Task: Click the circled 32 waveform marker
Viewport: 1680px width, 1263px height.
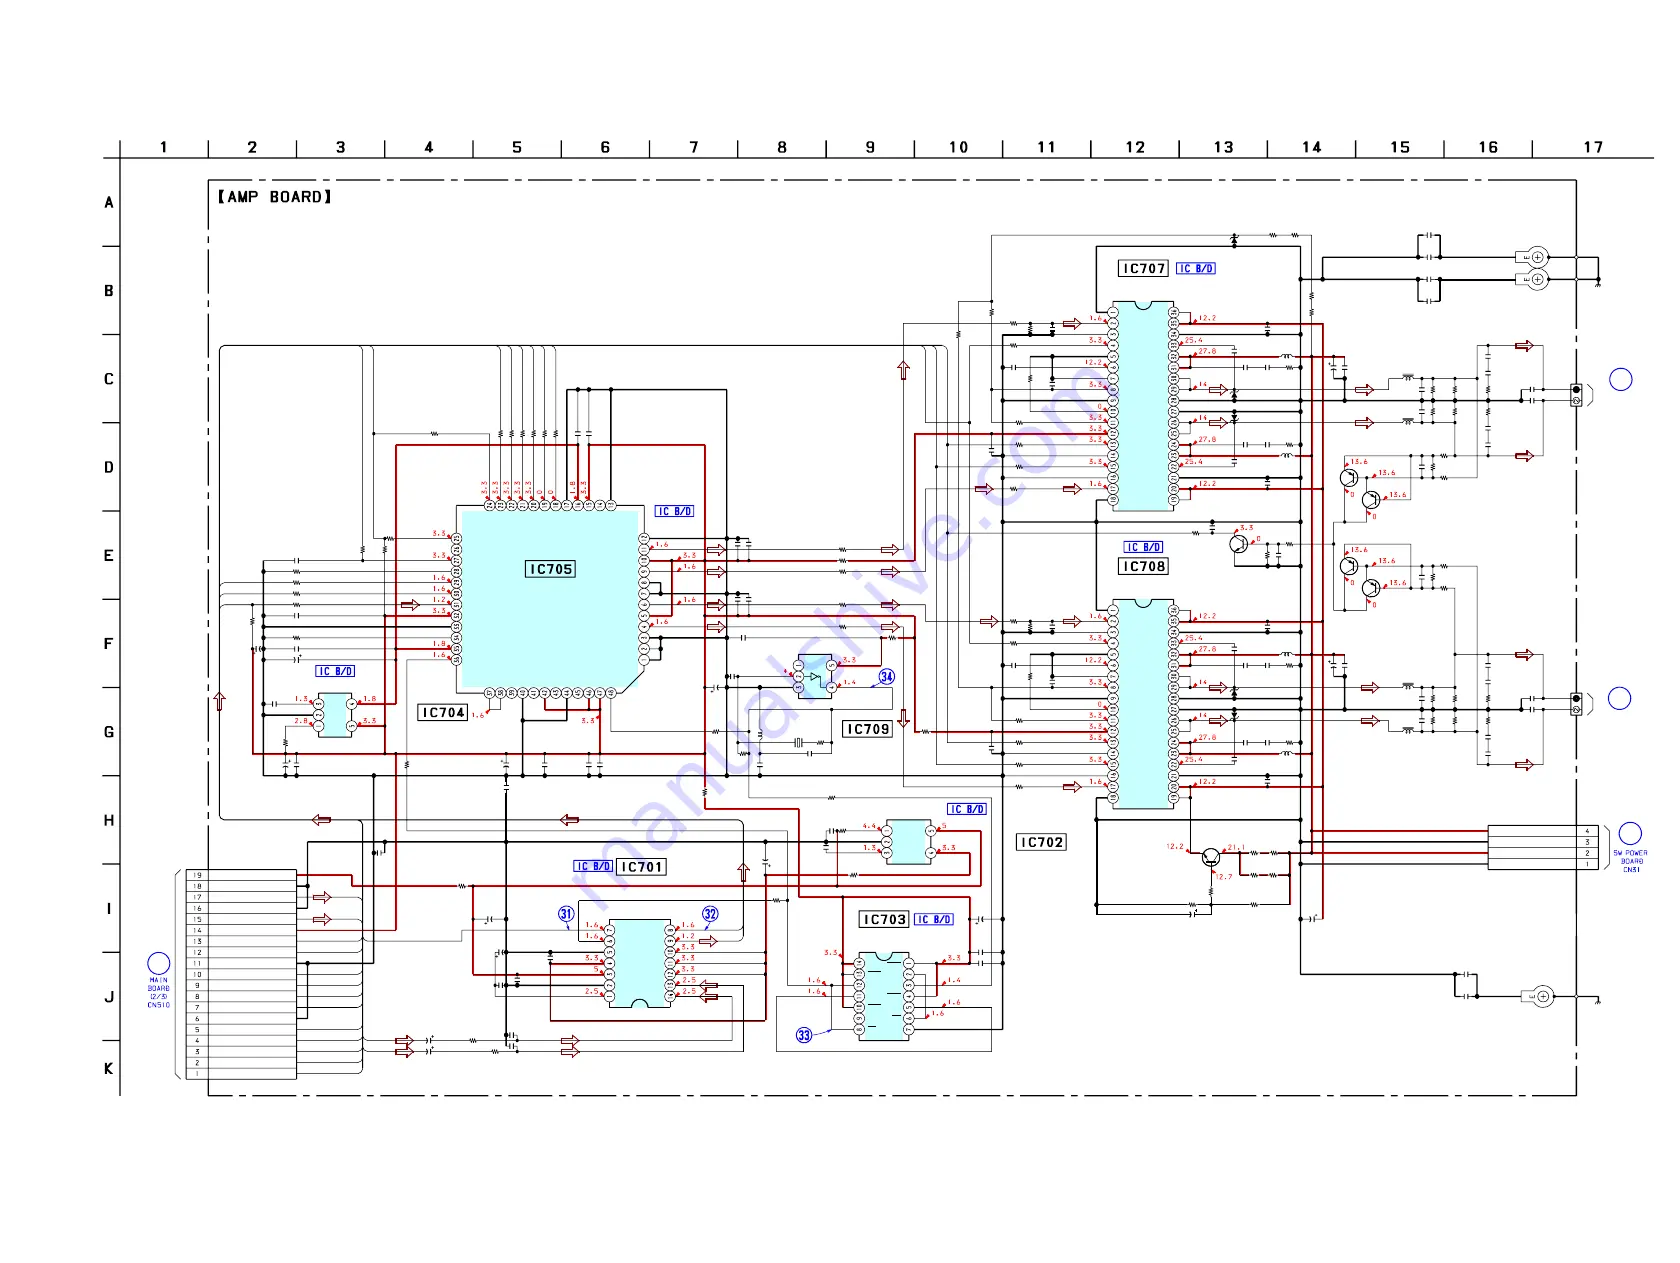Action: [710, 914]
